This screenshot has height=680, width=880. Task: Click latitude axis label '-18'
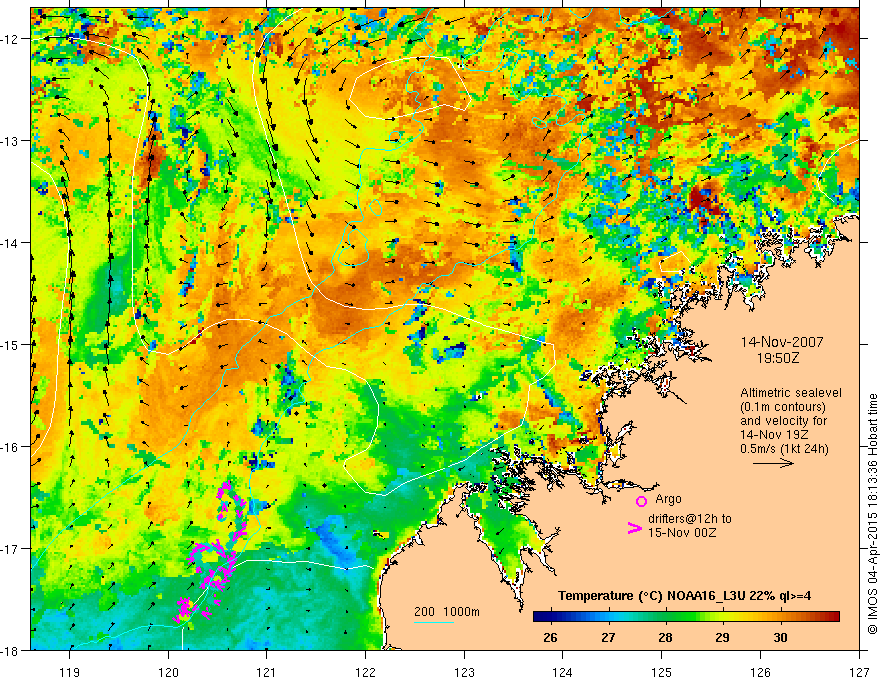11,650
